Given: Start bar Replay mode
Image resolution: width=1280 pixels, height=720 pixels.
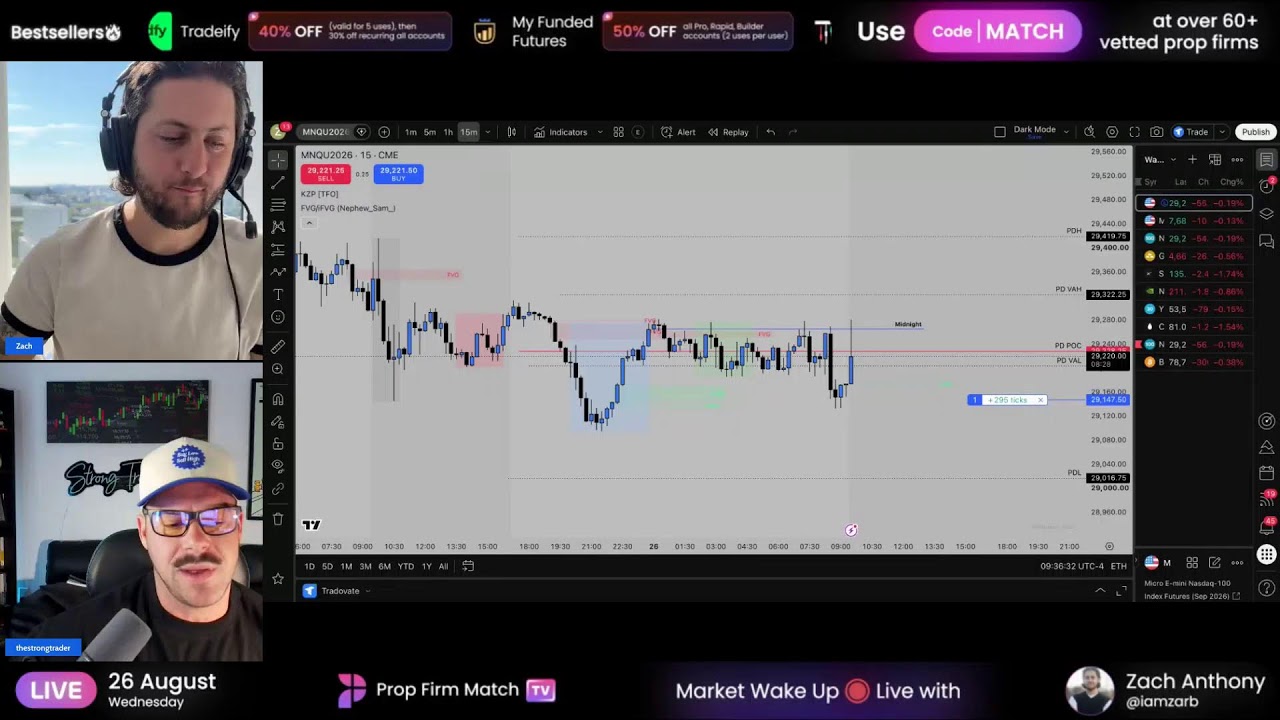Looking at the screenshot, I should pos(728,132).
